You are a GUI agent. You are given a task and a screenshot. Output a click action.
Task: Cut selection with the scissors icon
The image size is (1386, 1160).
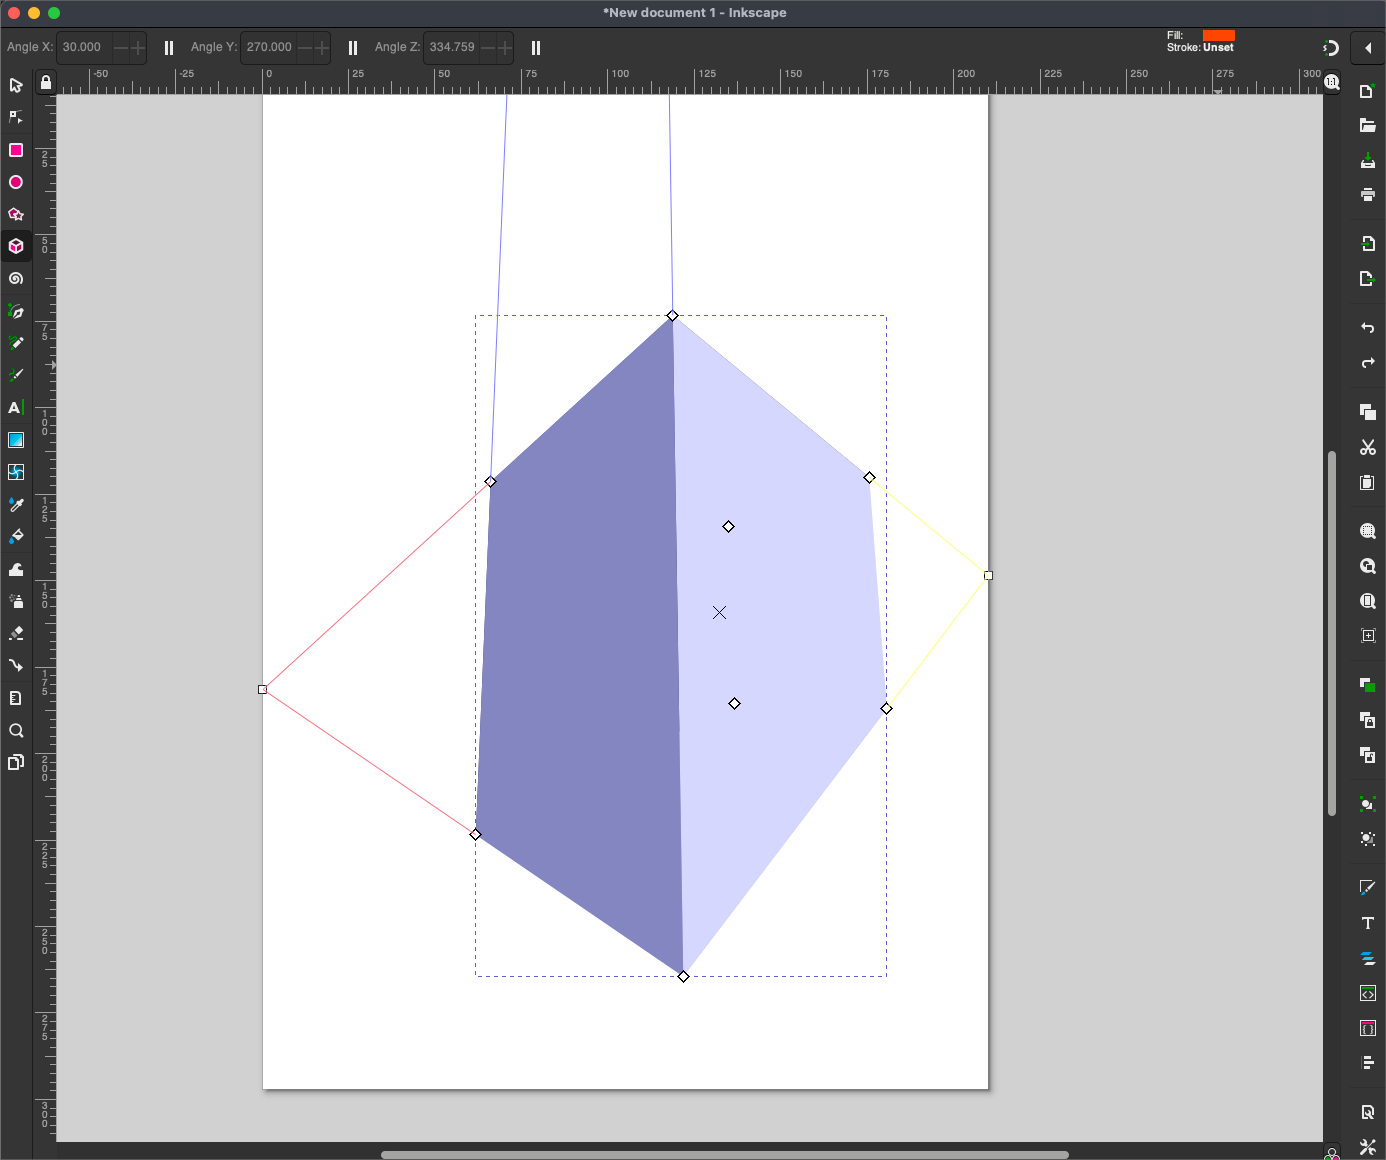[1367, 447]
